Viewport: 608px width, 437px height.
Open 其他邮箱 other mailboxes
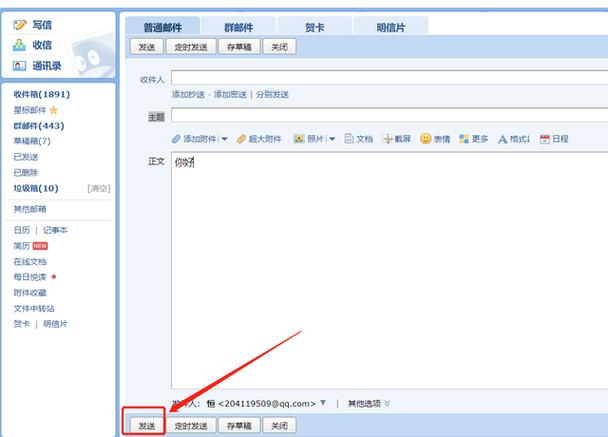[30, 209]
